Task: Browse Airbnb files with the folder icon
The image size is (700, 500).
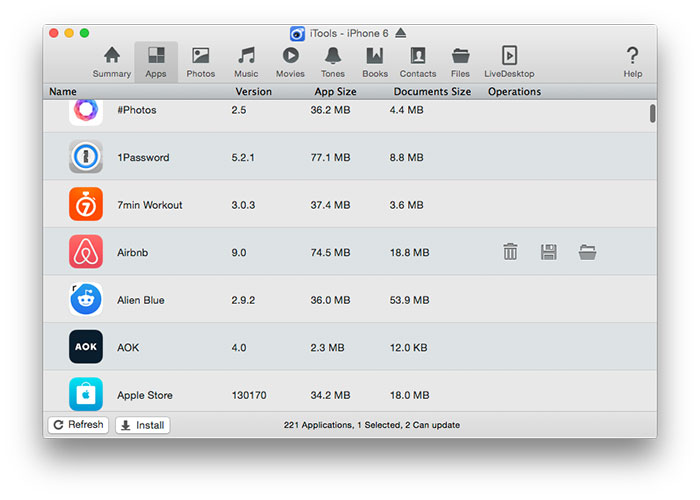Action: [x=588, y=252]
